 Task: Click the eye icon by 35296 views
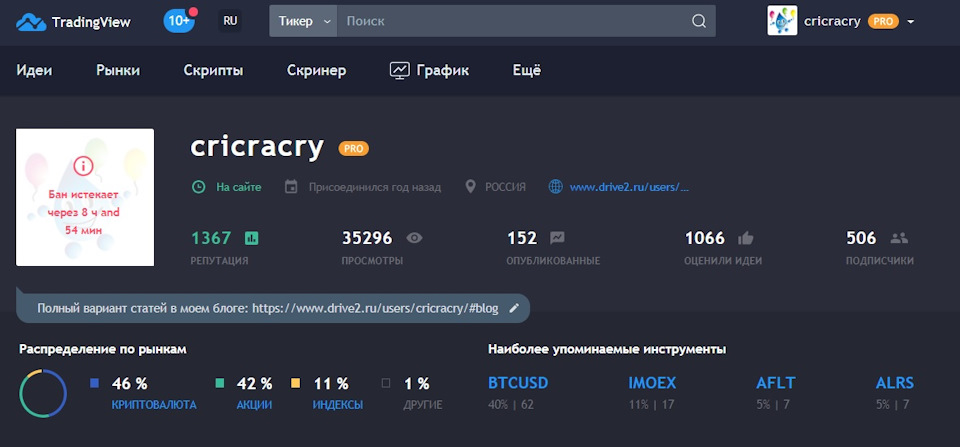[x=414, y=238]
